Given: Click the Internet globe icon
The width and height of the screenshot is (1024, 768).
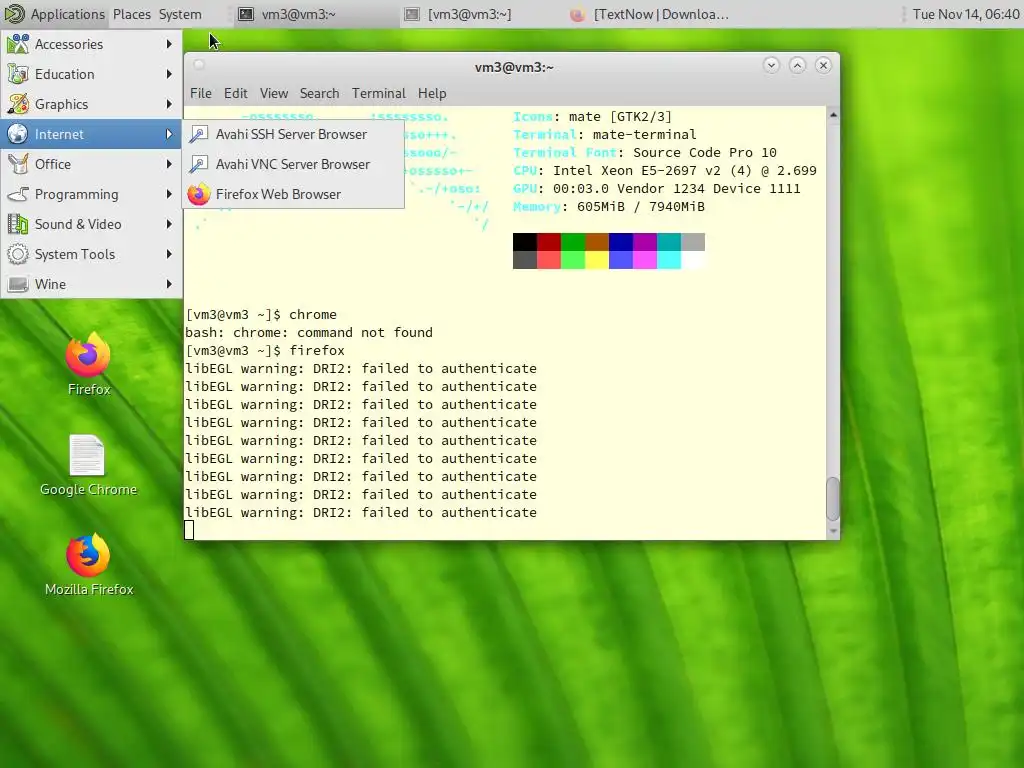Looking at the screenshot, I should pyautogui.click(x=18, y=134).
